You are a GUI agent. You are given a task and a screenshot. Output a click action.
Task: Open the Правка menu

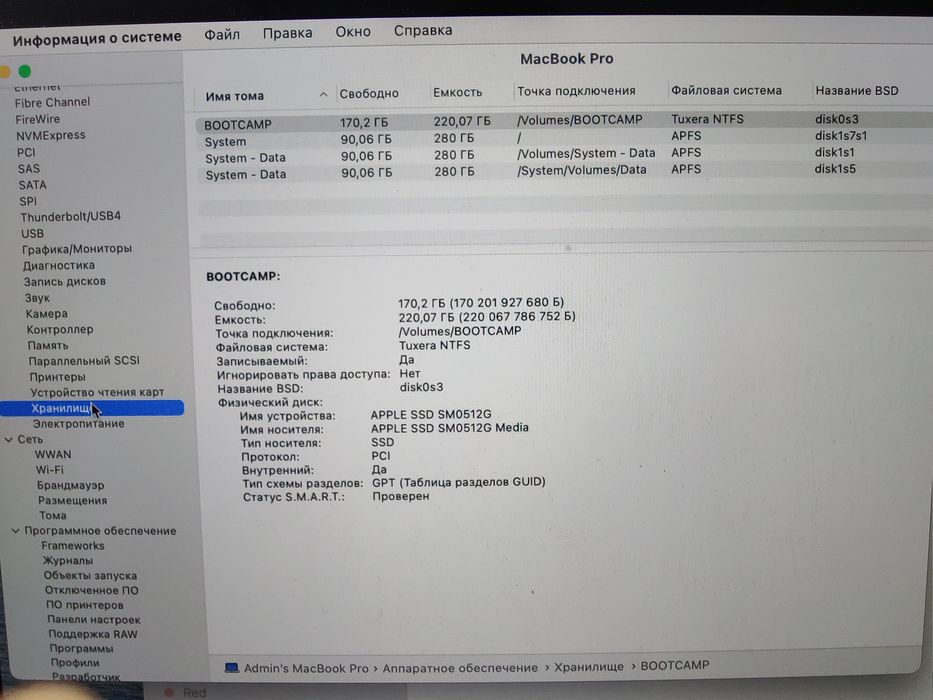click(287, 33)
